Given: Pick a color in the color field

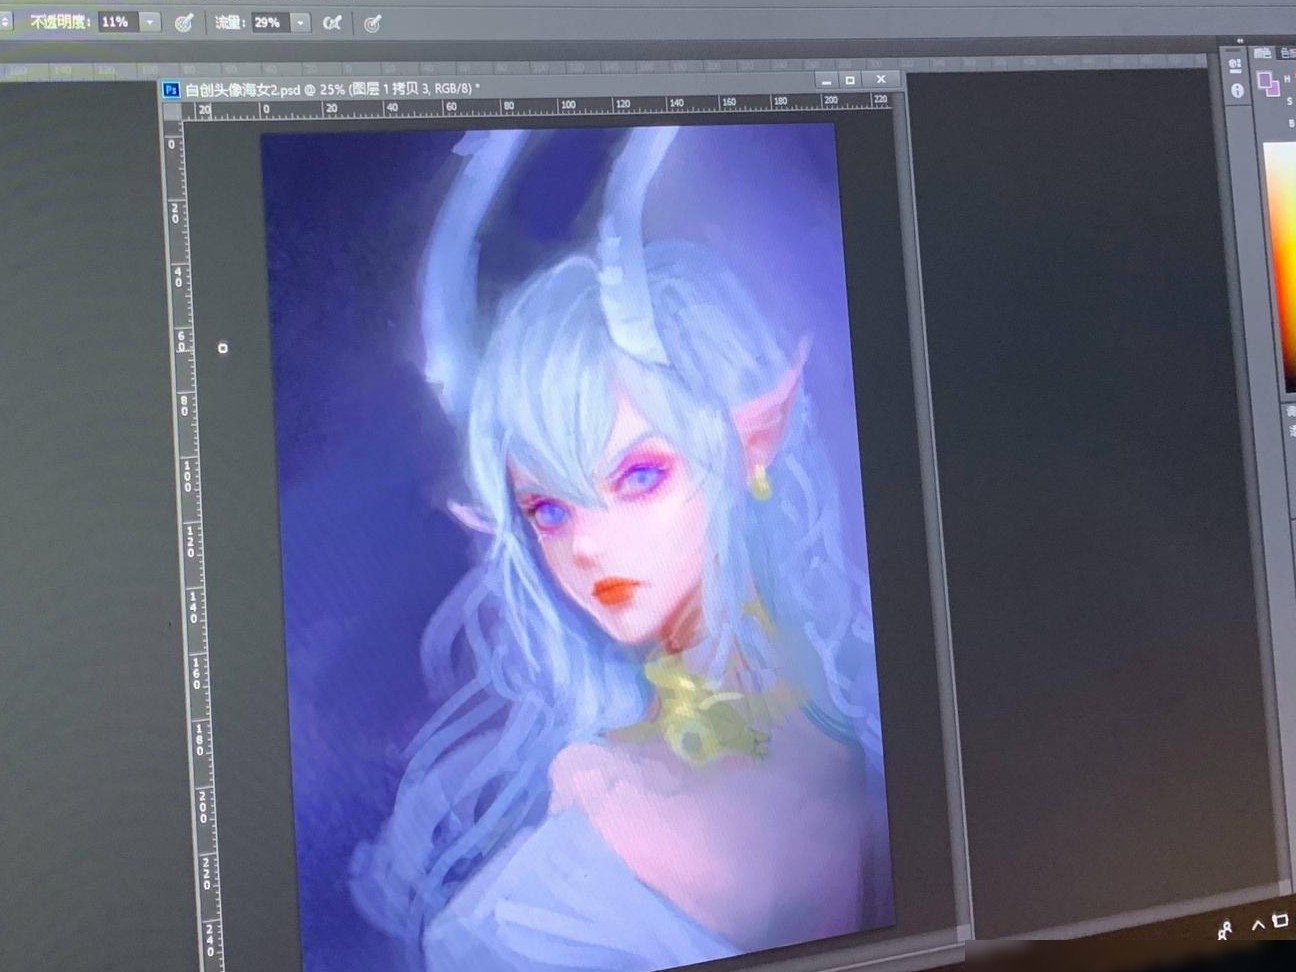Looking at the screenshot, I should click(x=1279, y=265).
